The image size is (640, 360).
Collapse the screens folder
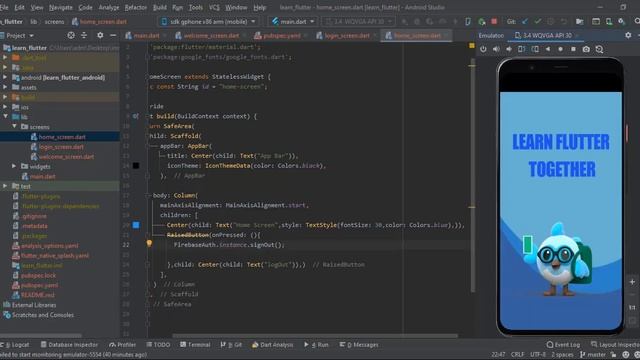(14, 127)
